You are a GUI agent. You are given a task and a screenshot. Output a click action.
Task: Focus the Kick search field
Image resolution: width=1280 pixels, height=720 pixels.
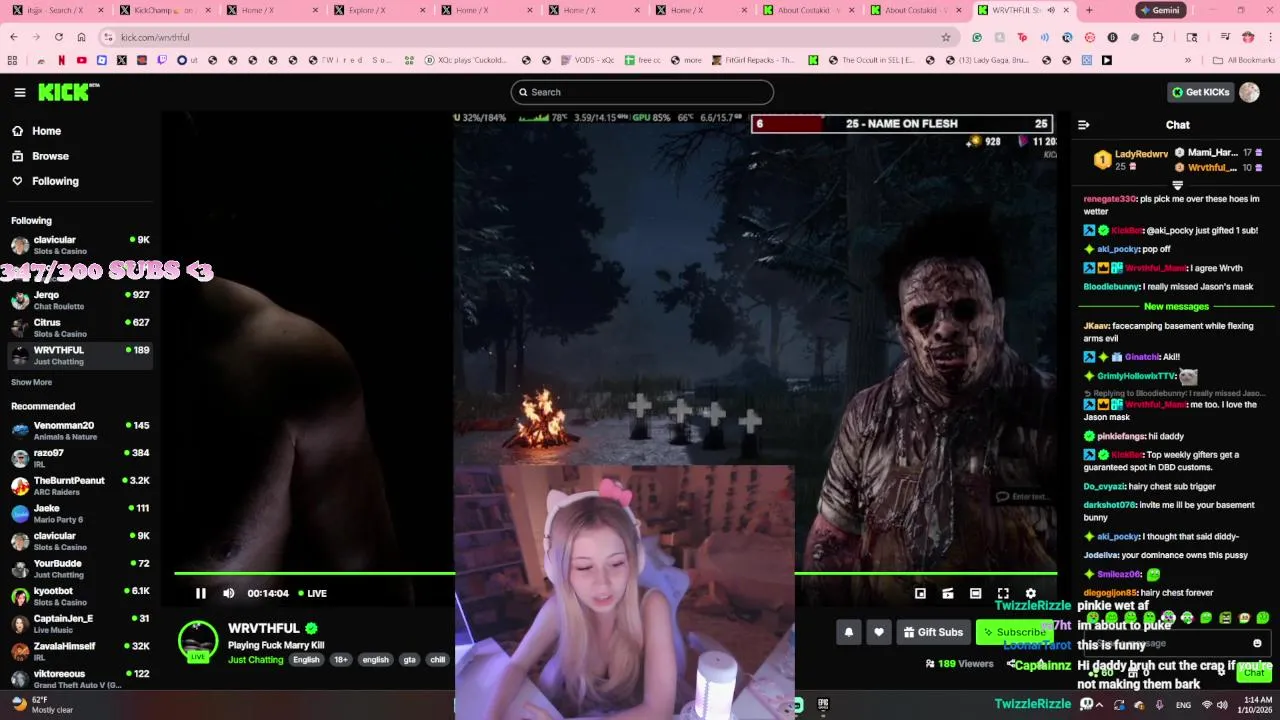[642, 92]
